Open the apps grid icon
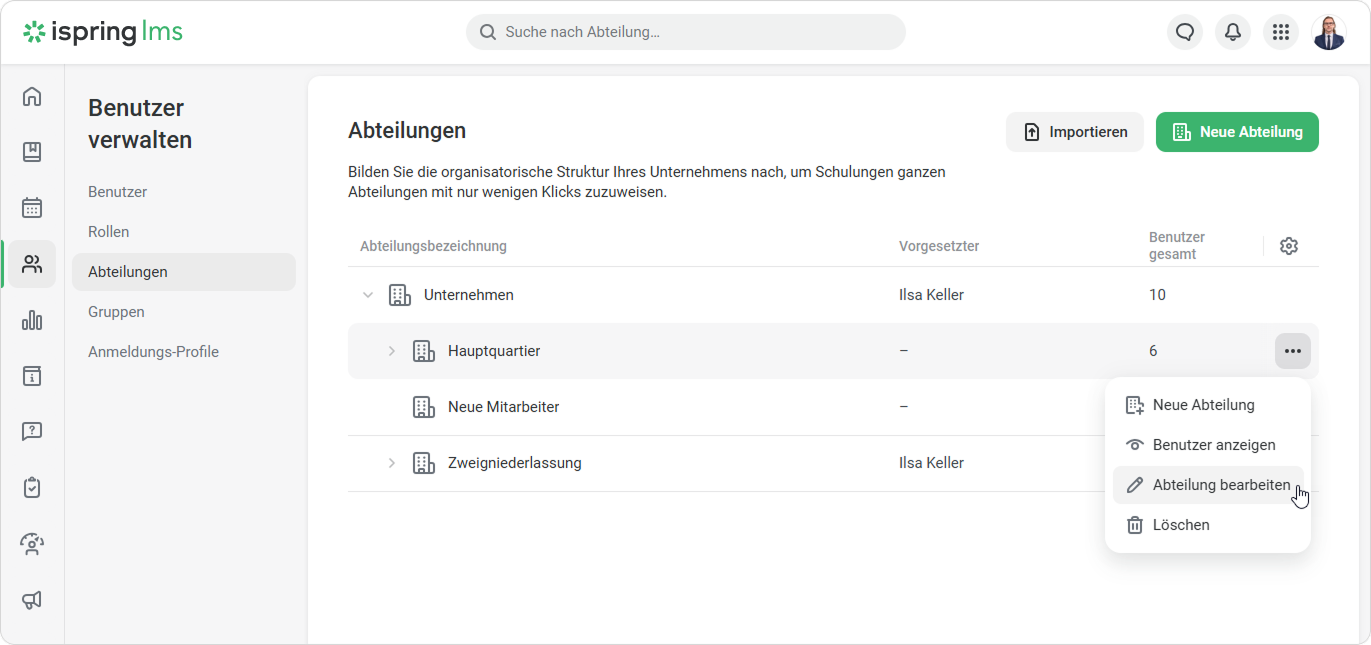 click(x=1281, y=32)
